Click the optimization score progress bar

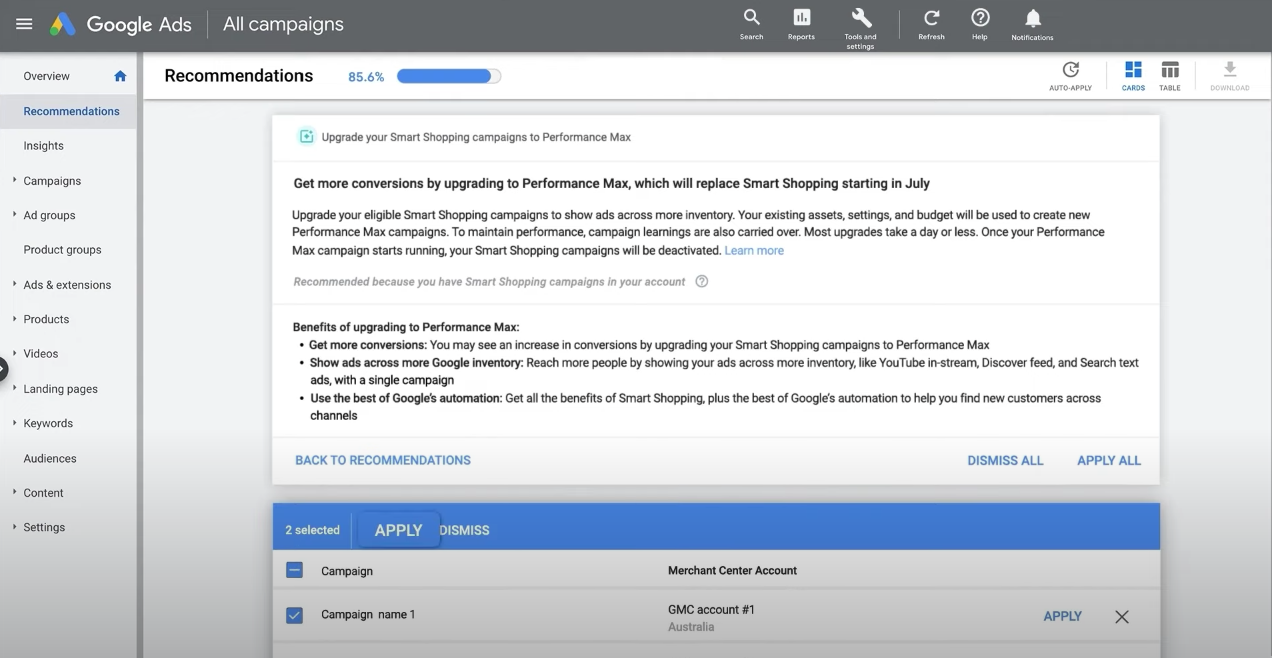pos(449,76)
